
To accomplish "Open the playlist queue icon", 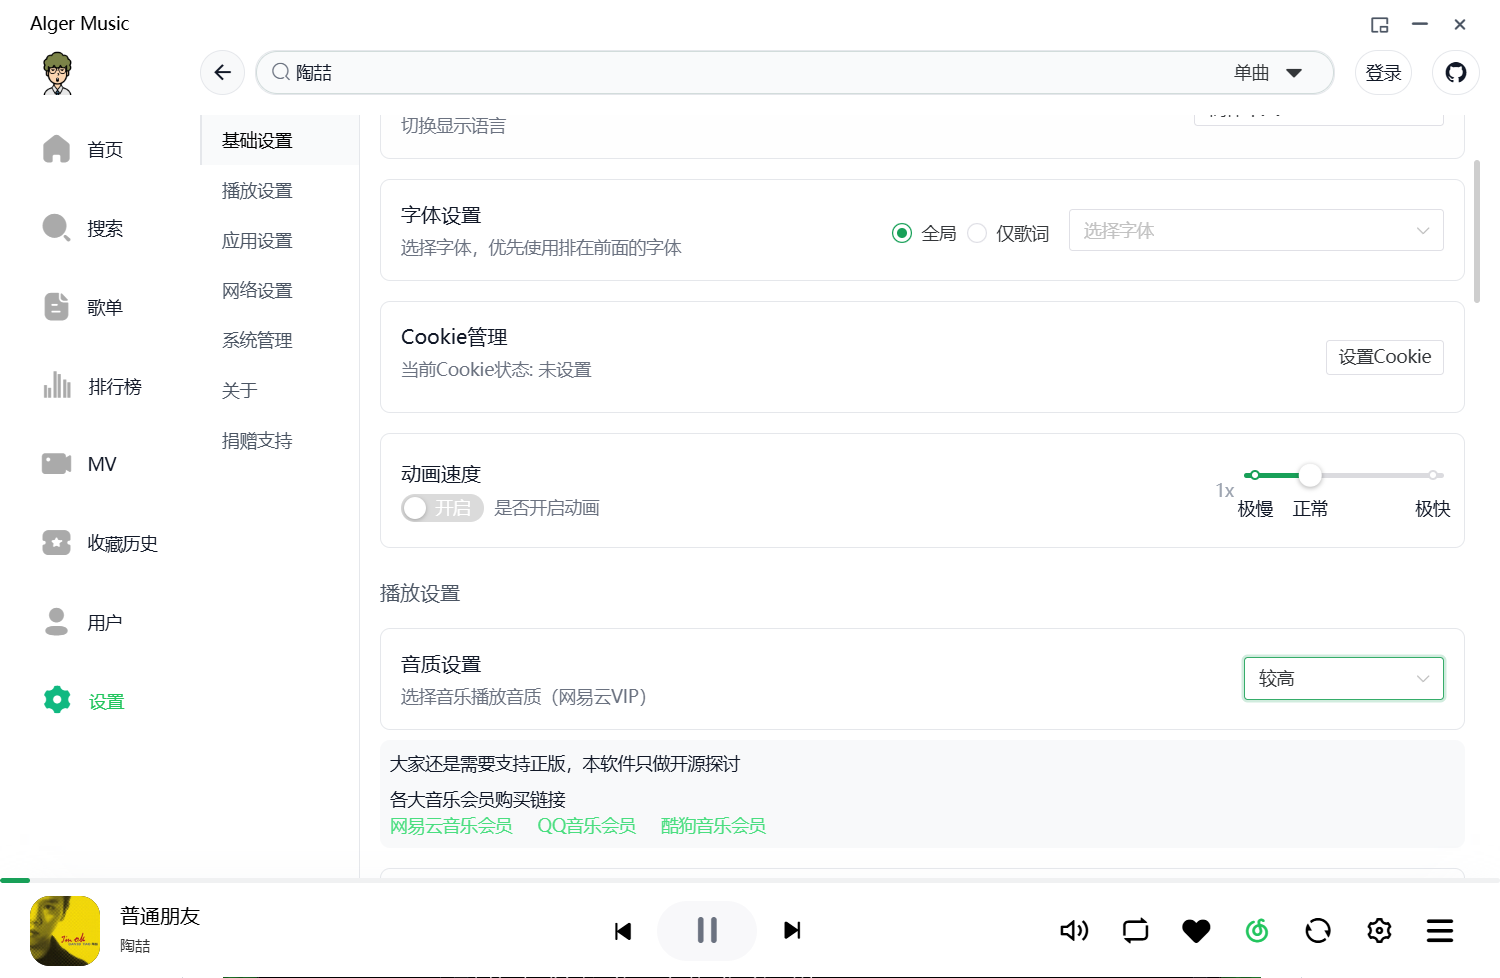I will pyautogui.click(x=1440, y=931).
